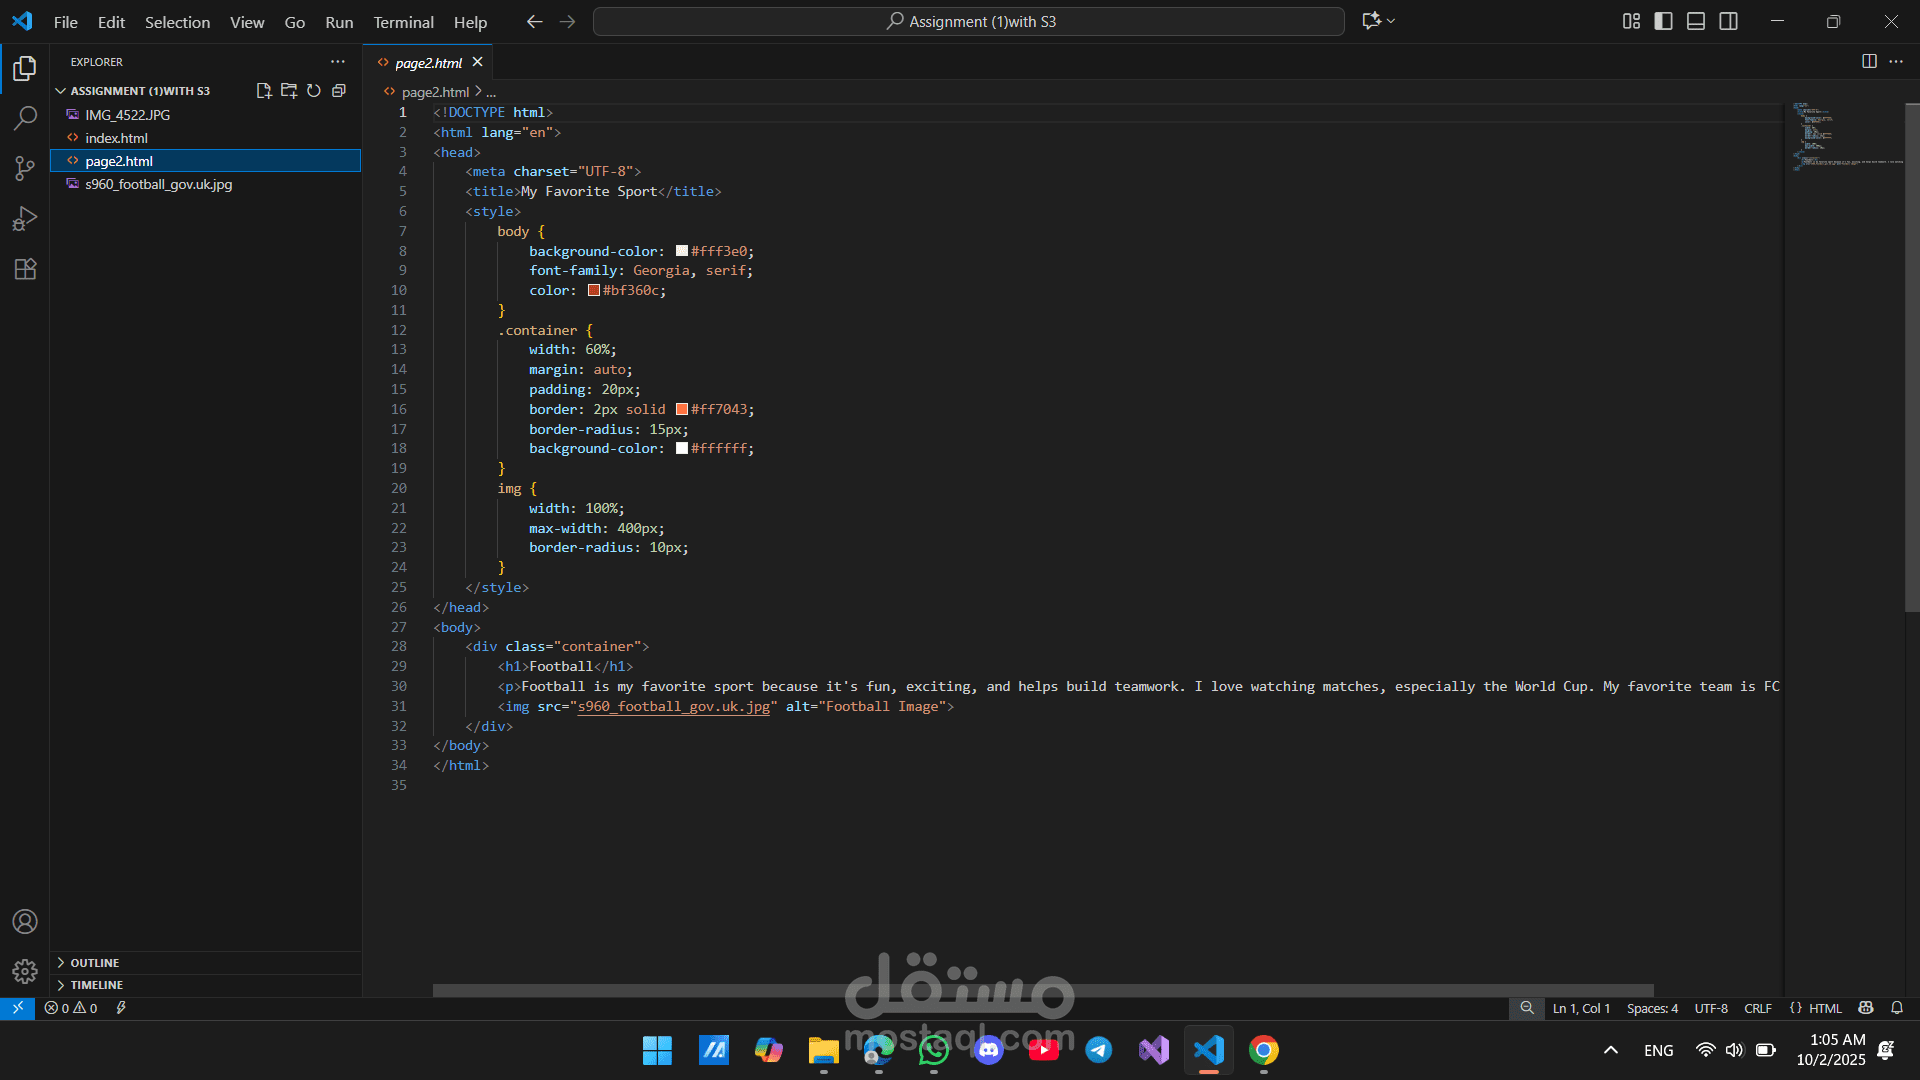Open Google Chrome from taskbar
Viewport: 1920px width, 1080px height.
[x=1263, y=1050]
